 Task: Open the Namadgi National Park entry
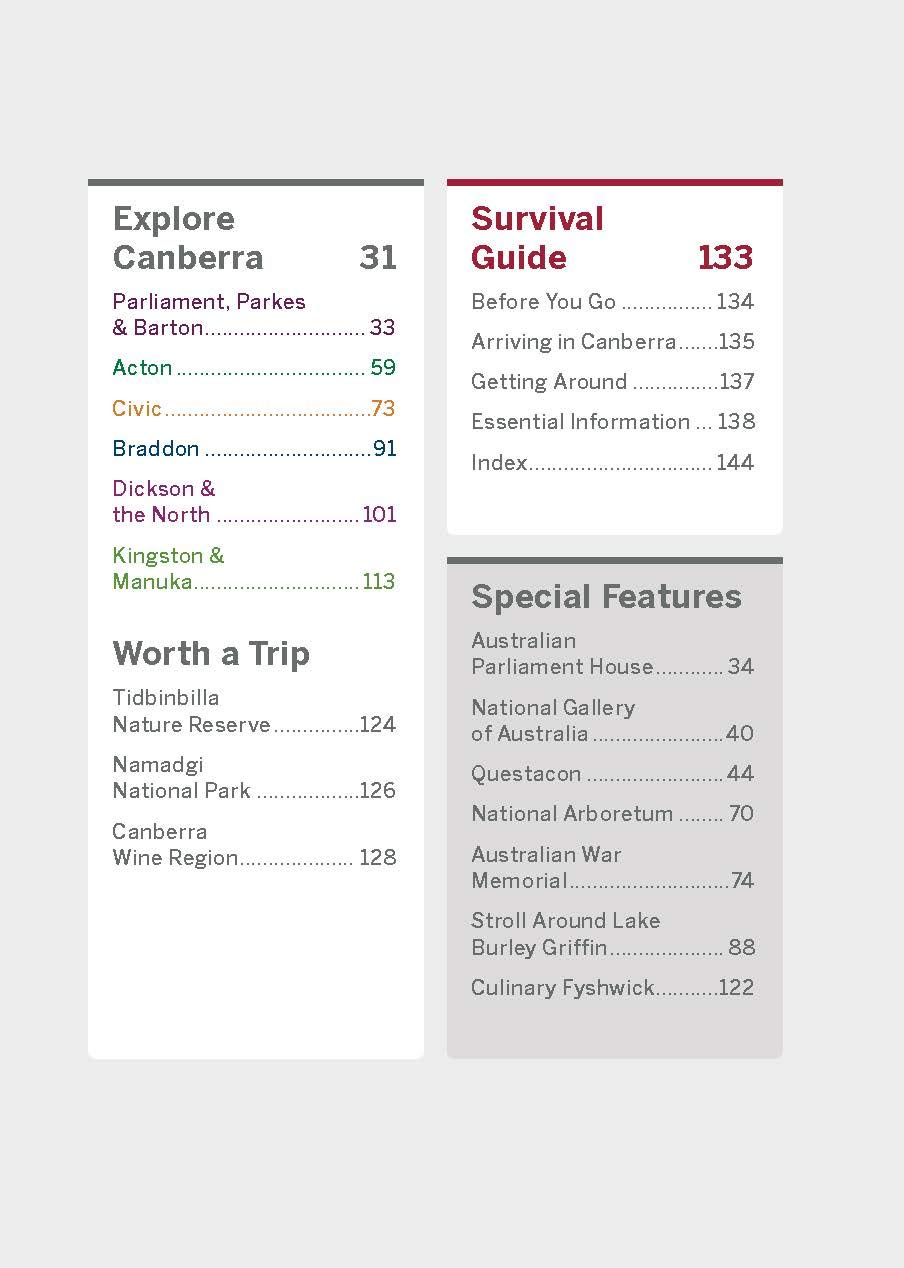(254, 778)
